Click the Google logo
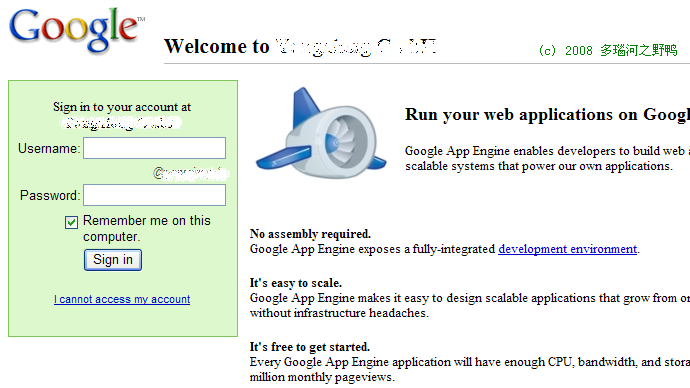 (x=77, y=30)
